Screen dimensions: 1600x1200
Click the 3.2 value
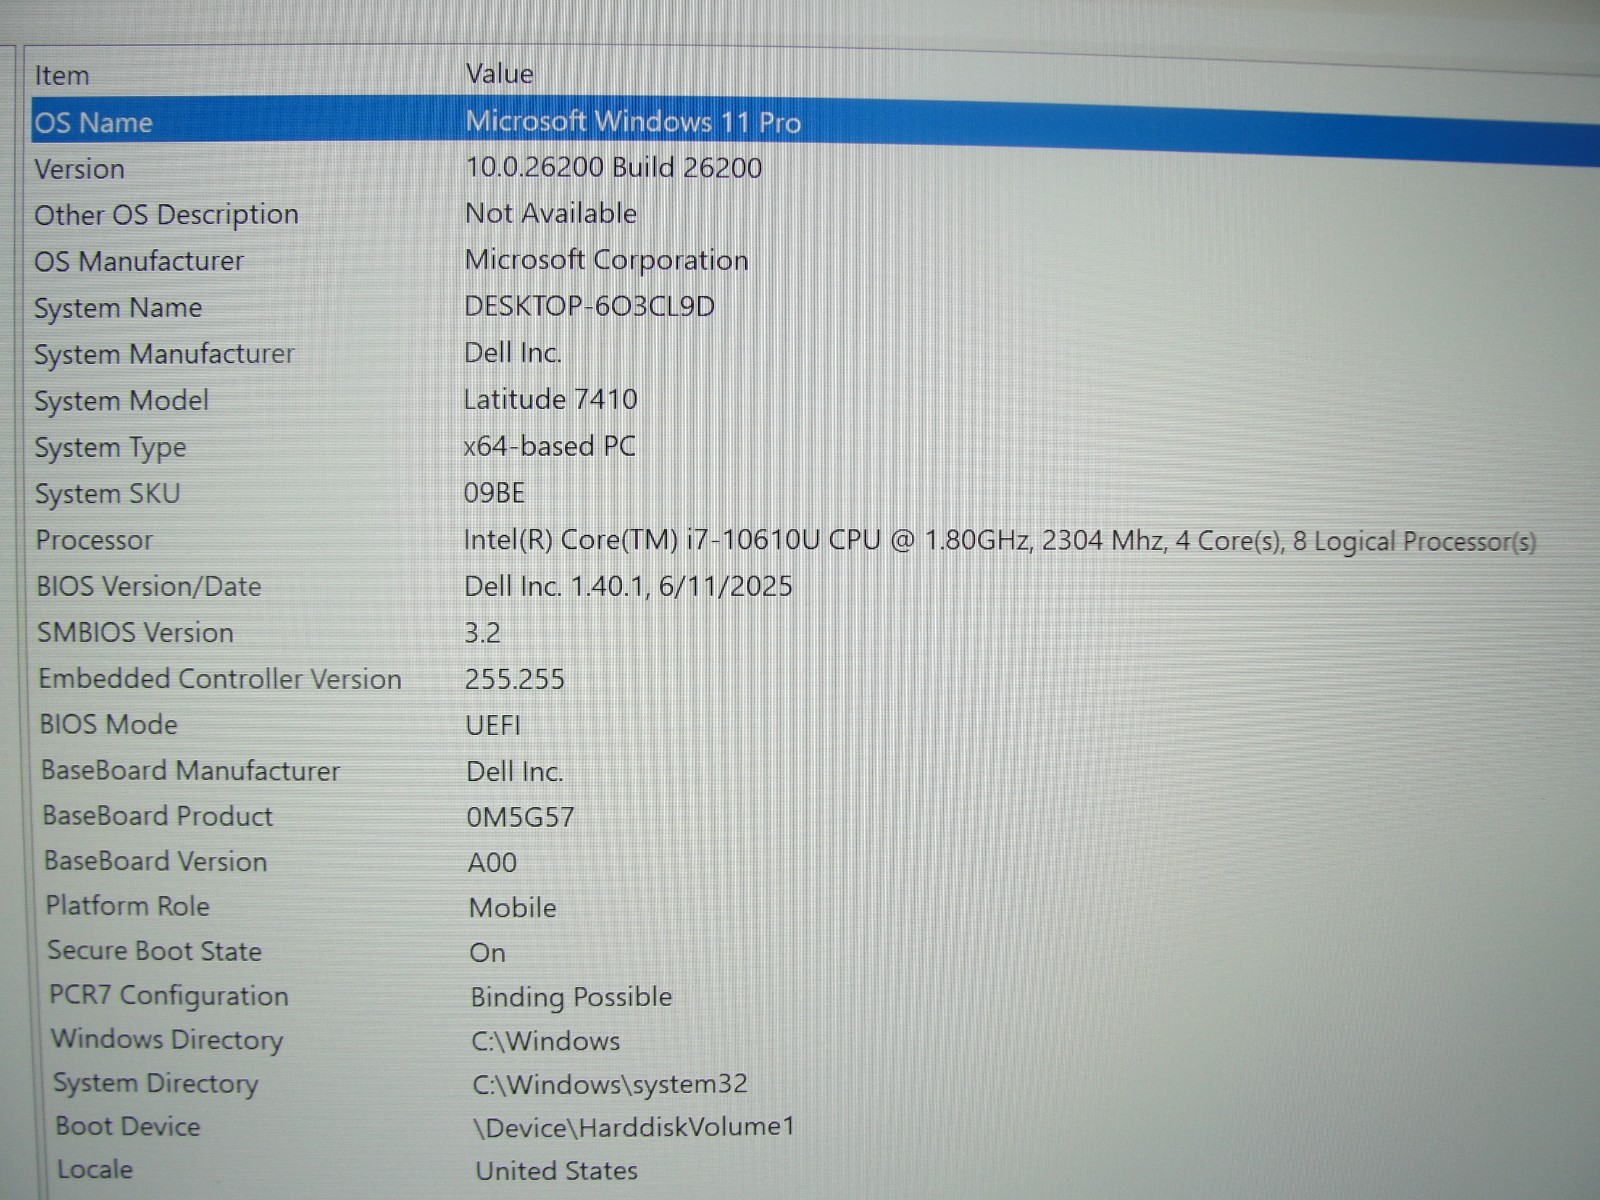pos(482,633)
